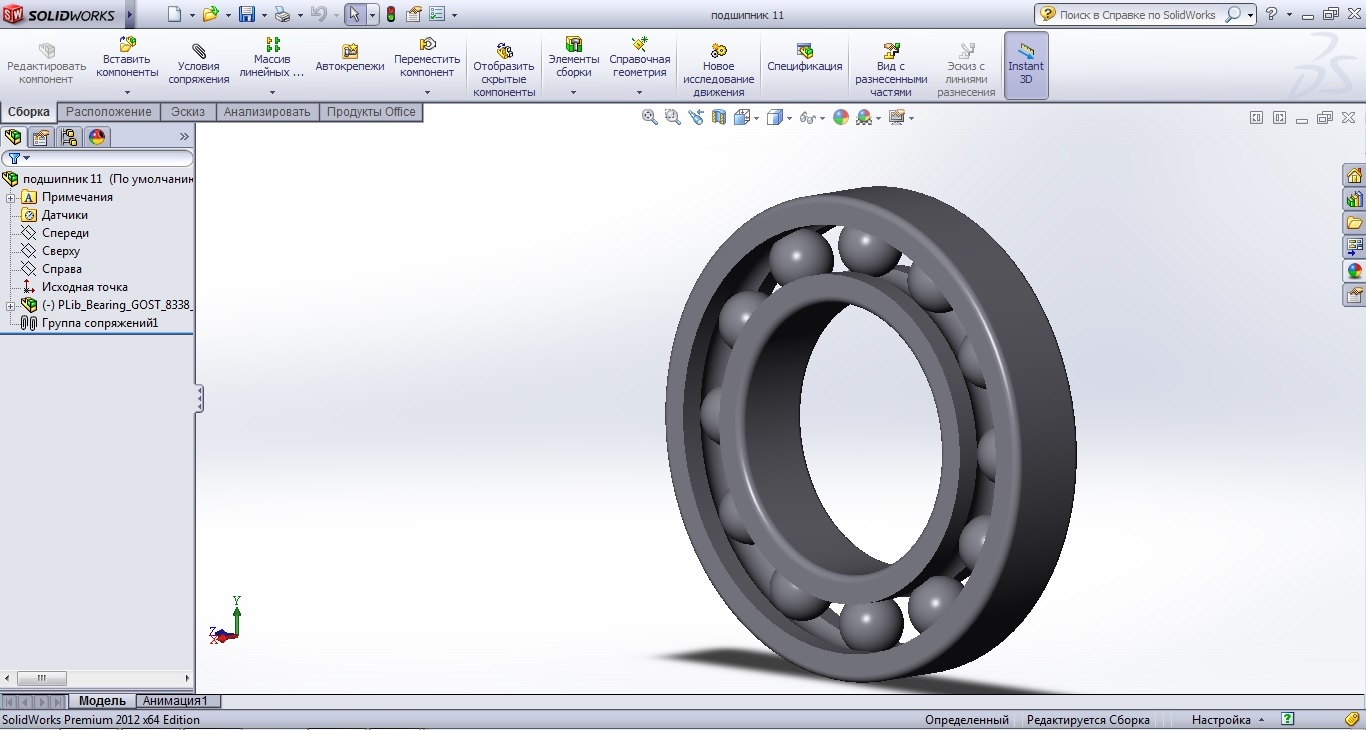The height and width of the screenshot is (730, 1366).
Task: Open Спецификация bill of materials
Action: click(x=804, y=58)
